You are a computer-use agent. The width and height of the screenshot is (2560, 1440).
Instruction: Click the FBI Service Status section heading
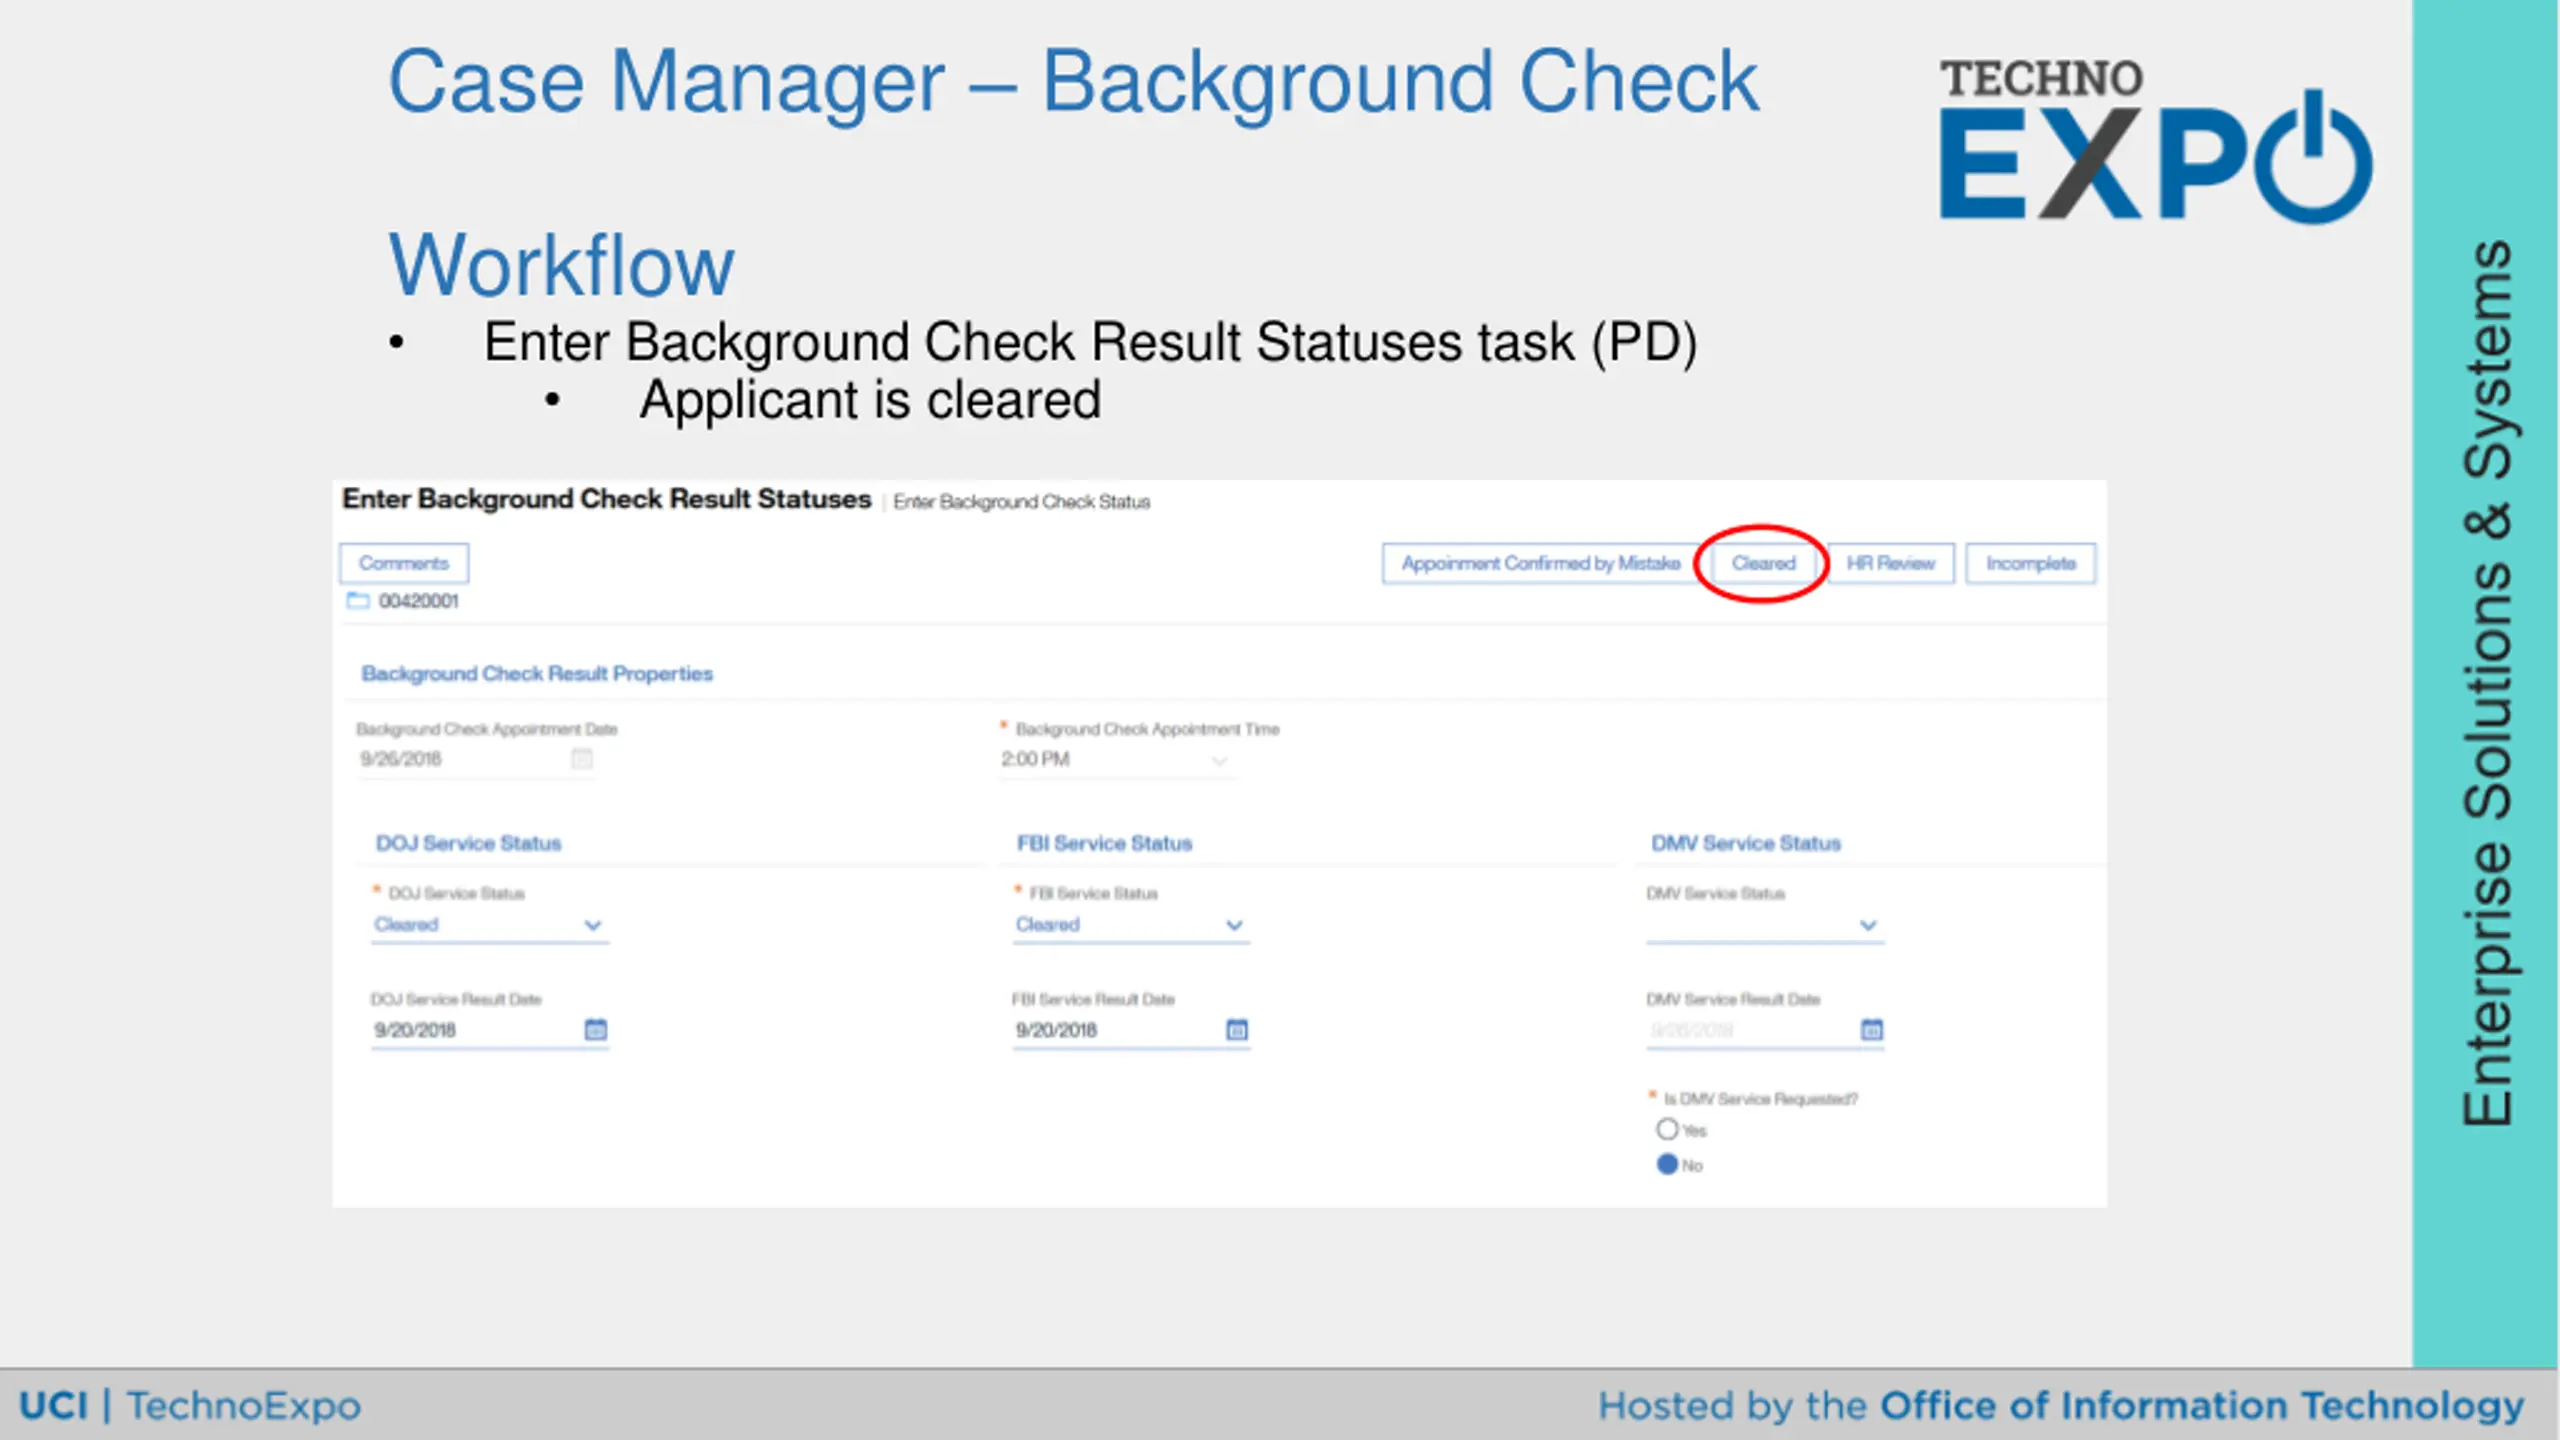[x=1104, y=843]
